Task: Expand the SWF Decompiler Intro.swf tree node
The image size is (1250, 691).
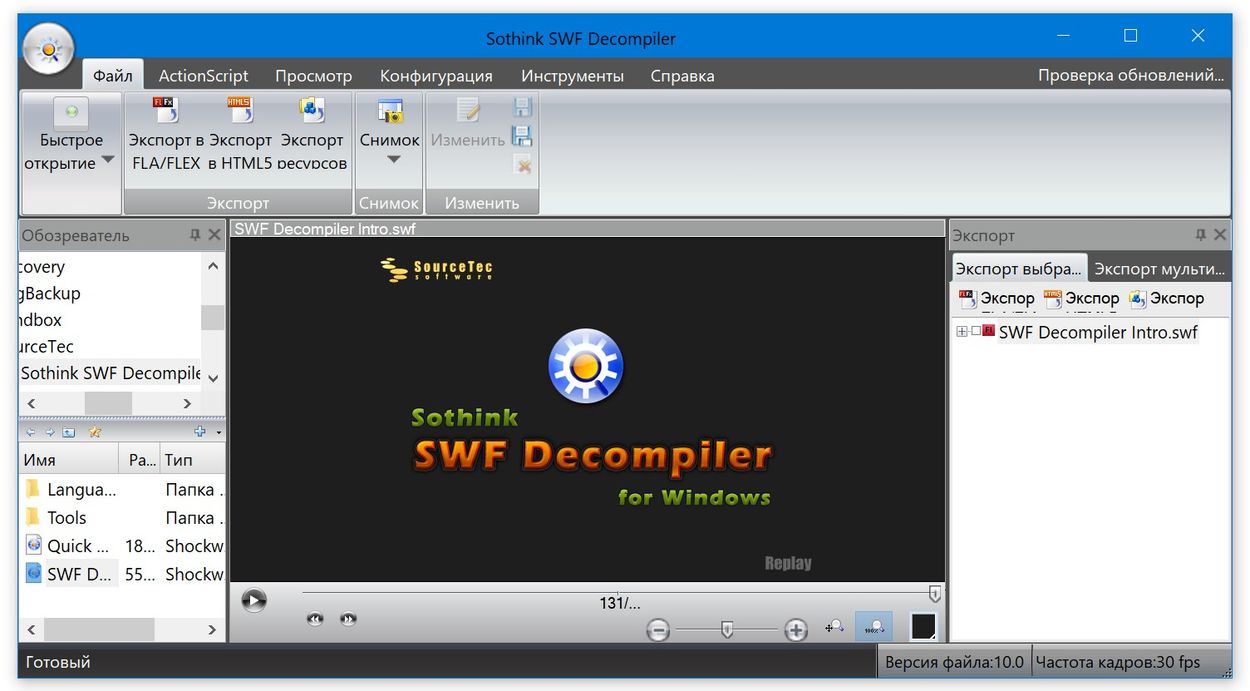Action: 961,331
